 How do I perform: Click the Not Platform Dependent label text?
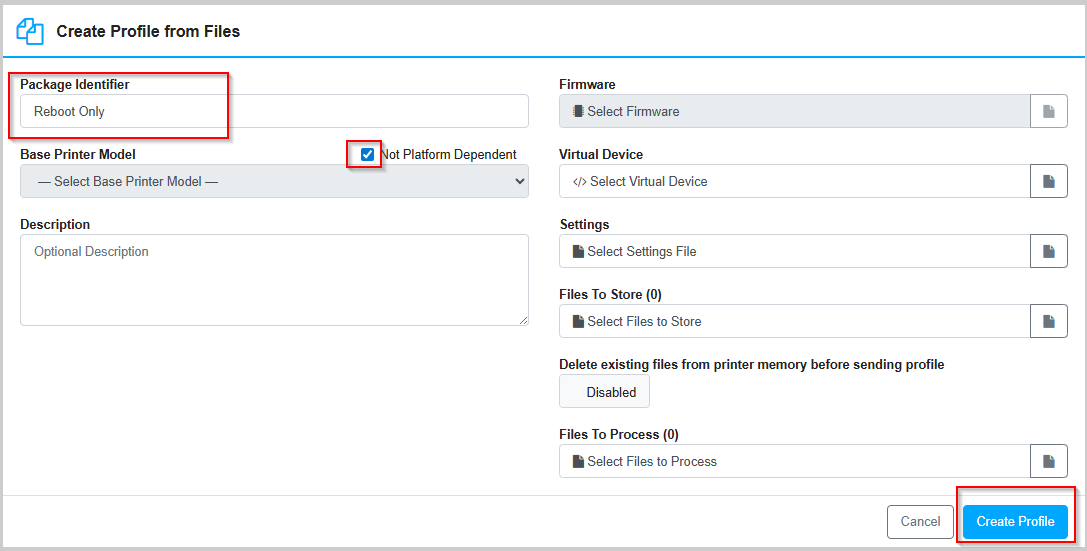449,155
